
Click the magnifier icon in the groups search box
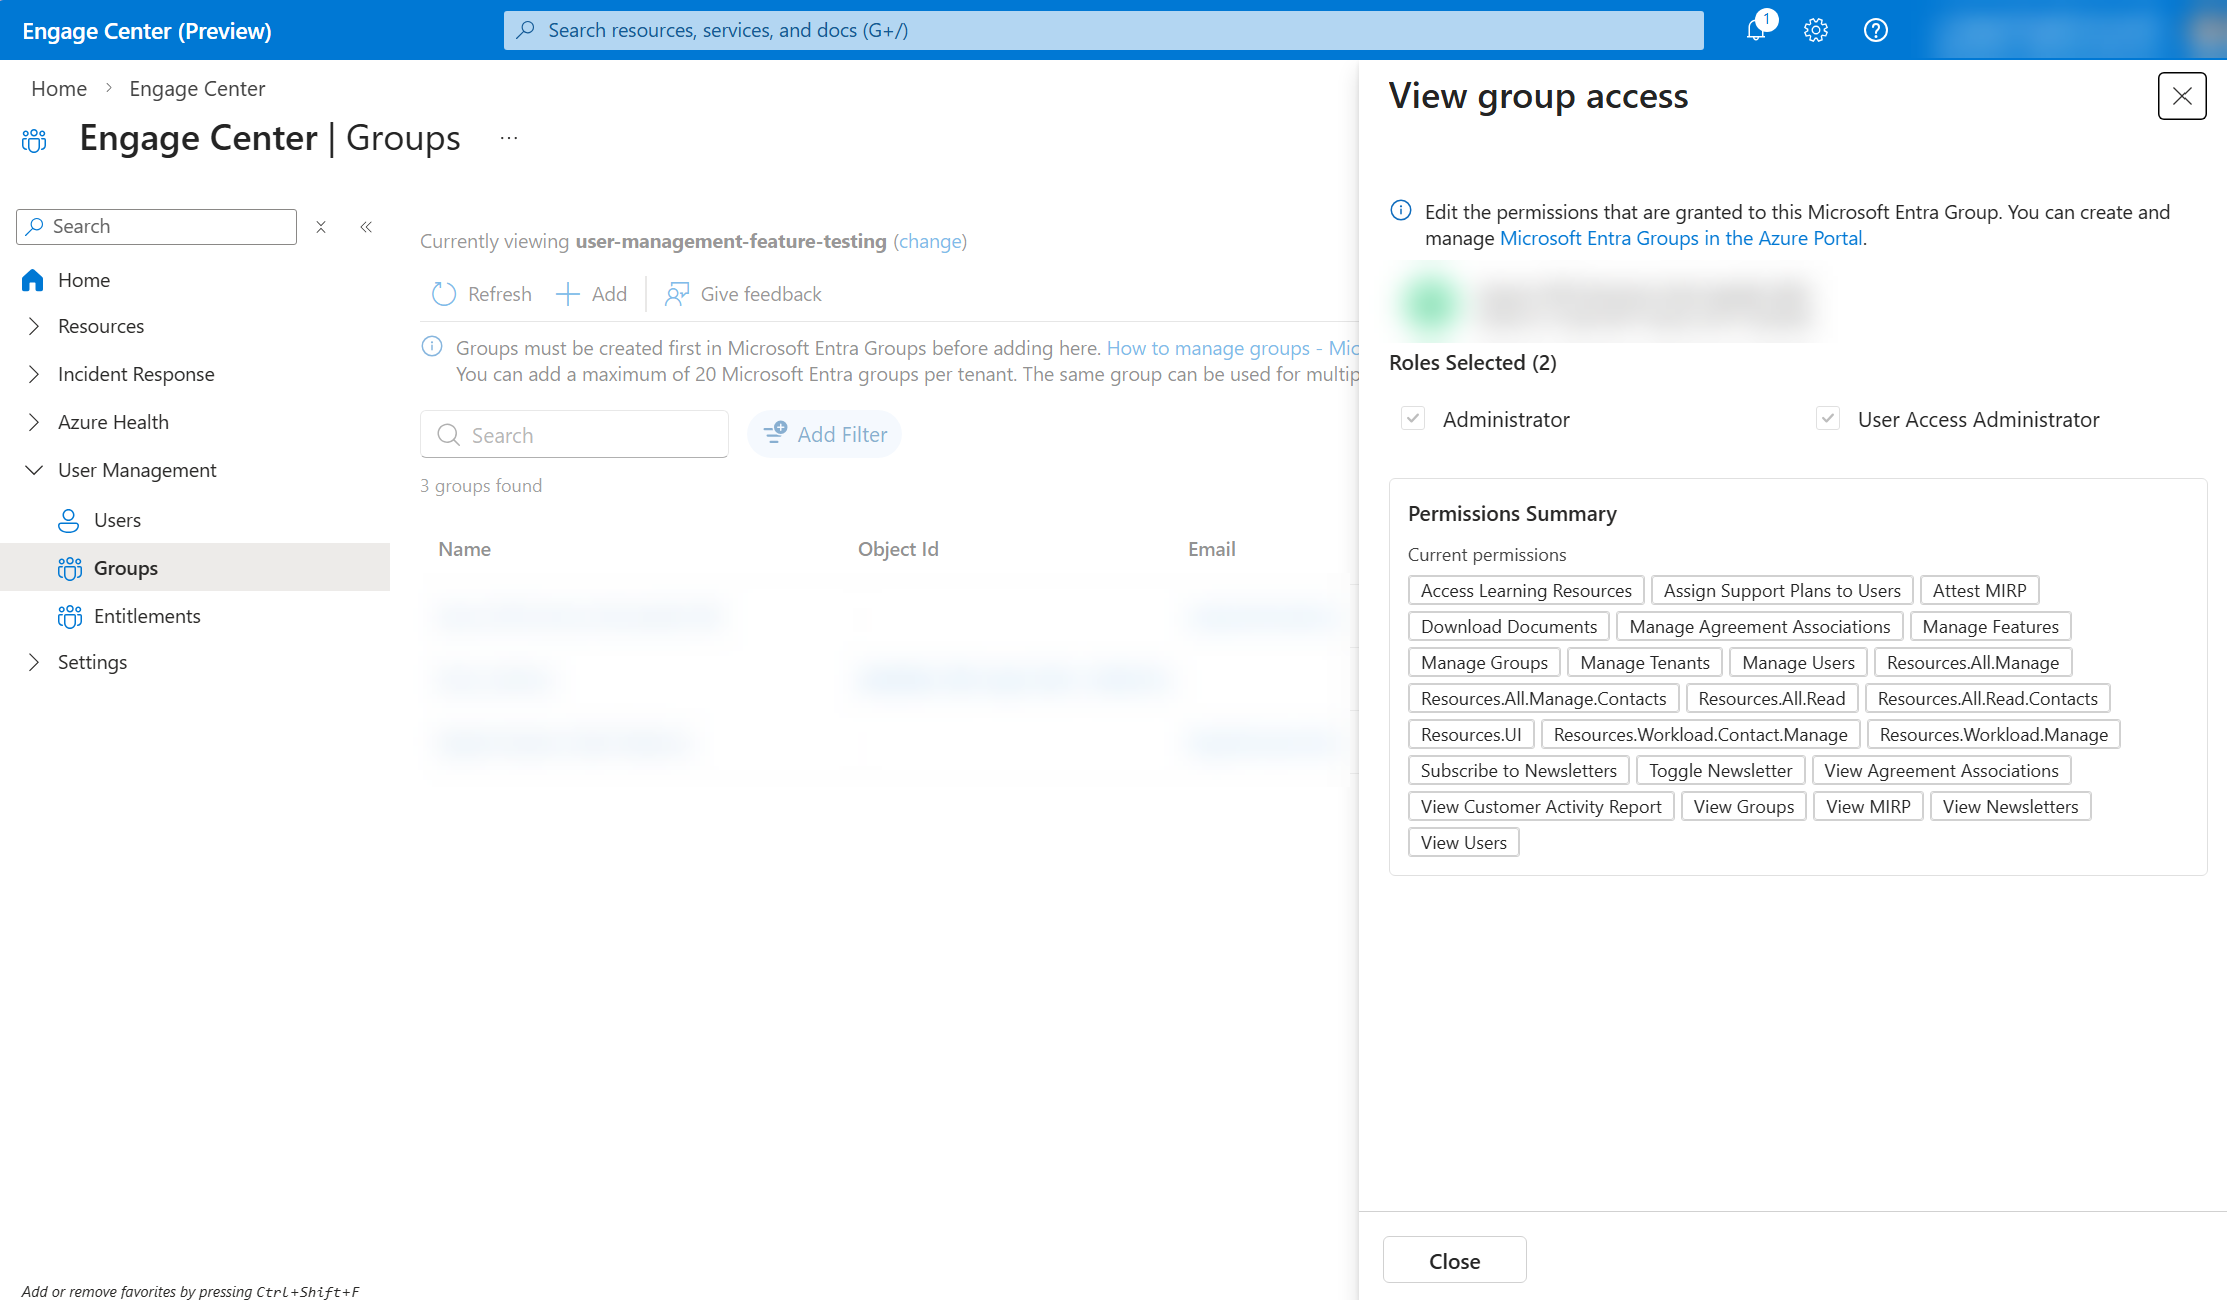click(449, 435)
